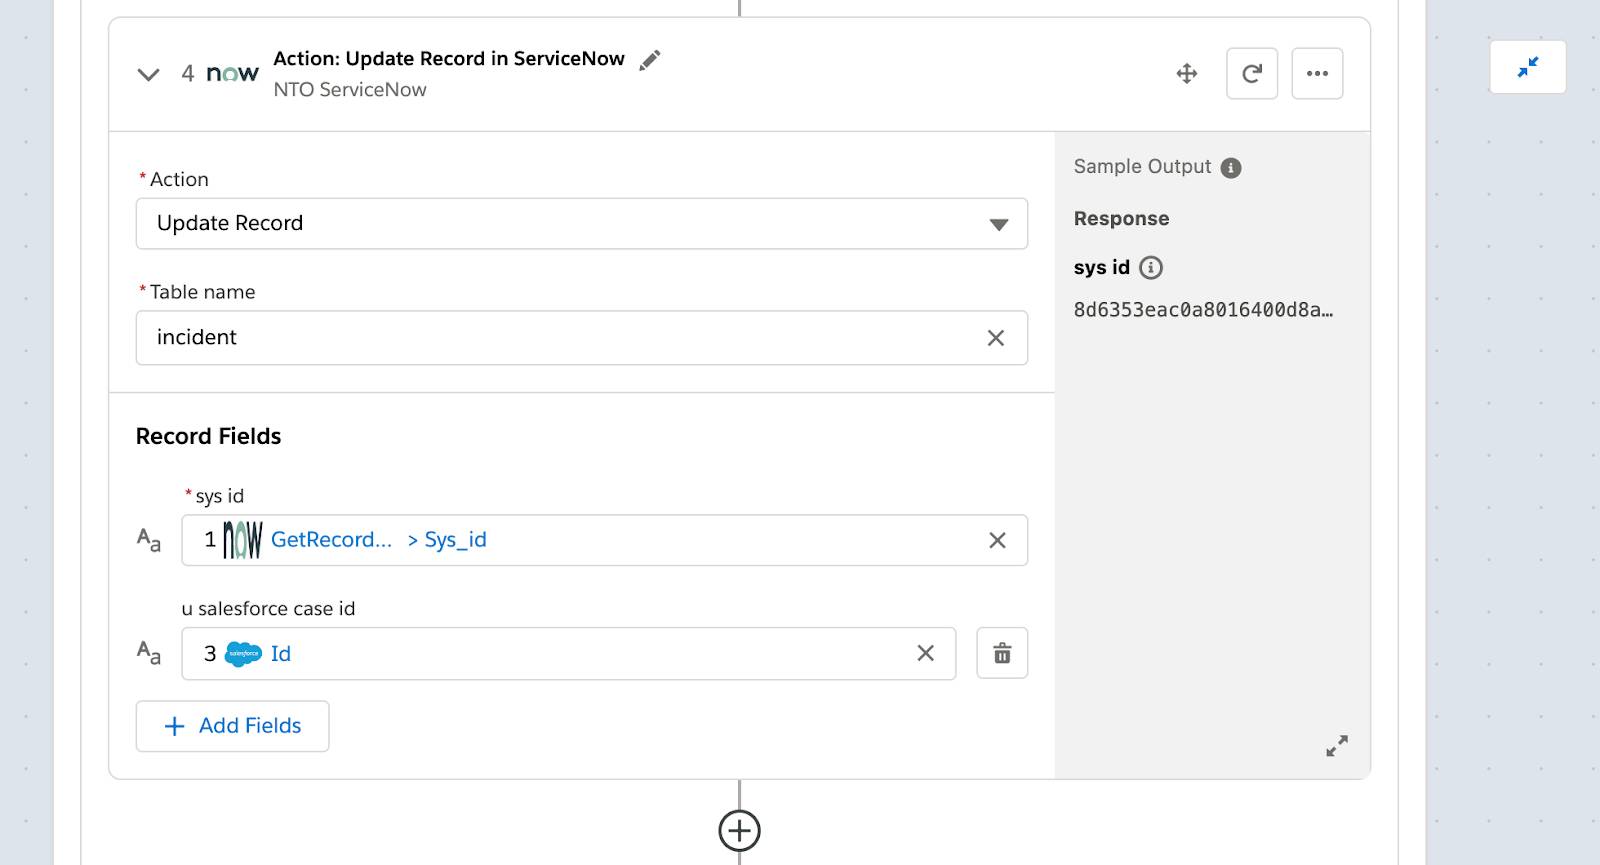1600x865 pixels.
Task: Click the NTO ServiceNow connection name
Action: [x=350, y=89]
